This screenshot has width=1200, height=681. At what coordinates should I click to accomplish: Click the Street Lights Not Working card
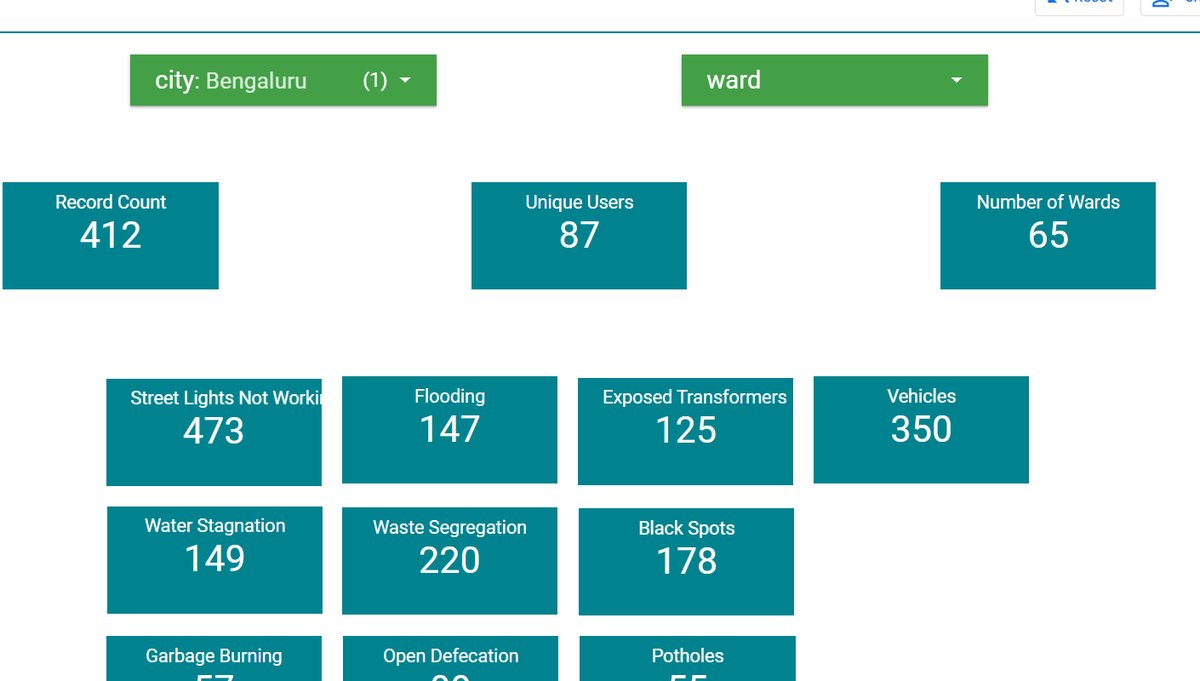tap(214, 432)
